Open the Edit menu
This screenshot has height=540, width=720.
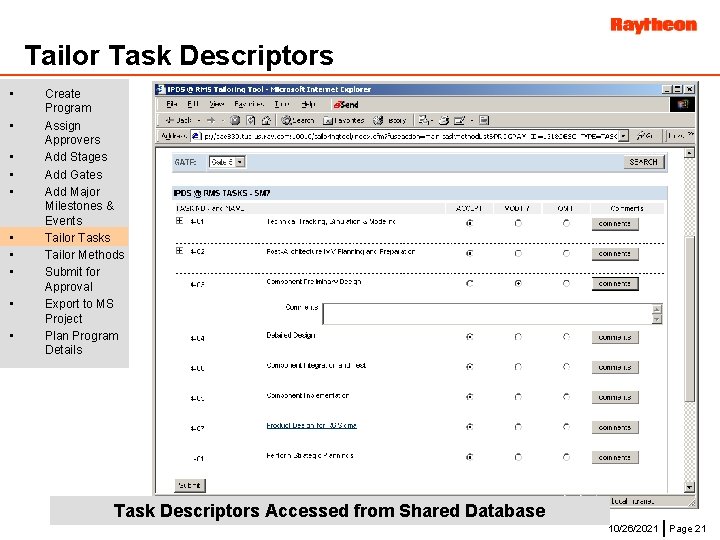193,104
